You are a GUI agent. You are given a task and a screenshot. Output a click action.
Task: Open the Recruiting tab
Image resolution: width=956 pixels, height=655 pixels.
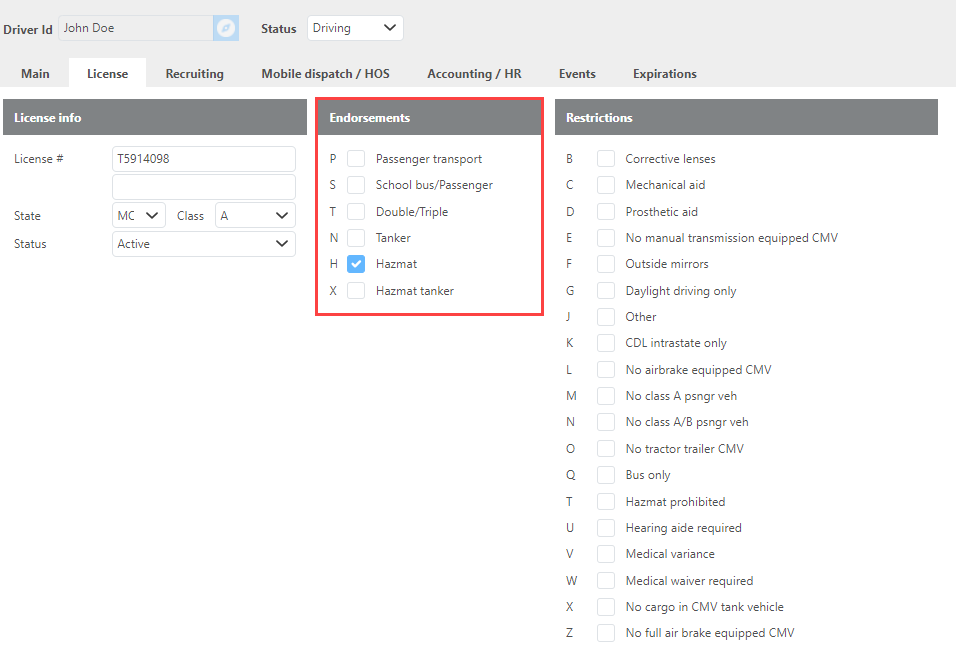click(x=194, y=74)
